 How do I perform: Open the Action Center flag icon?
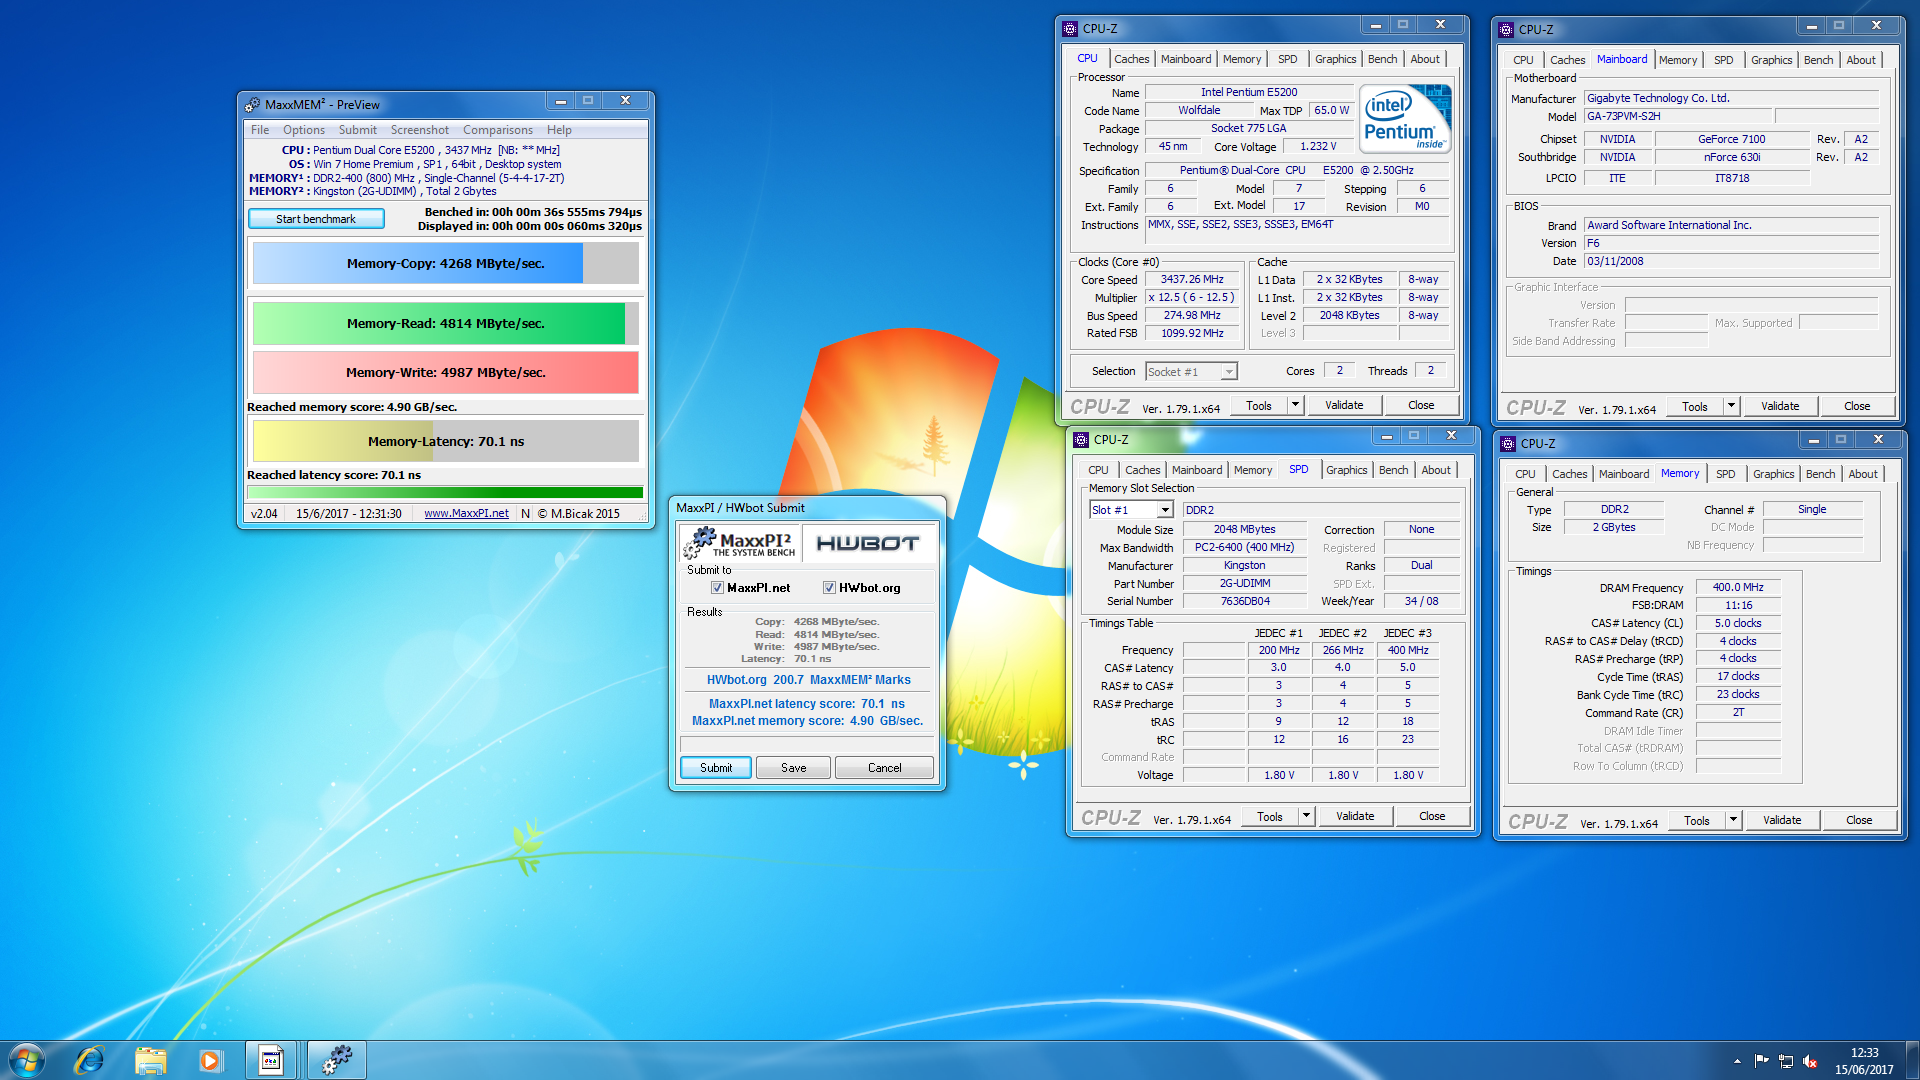tap(1761, 1061)
